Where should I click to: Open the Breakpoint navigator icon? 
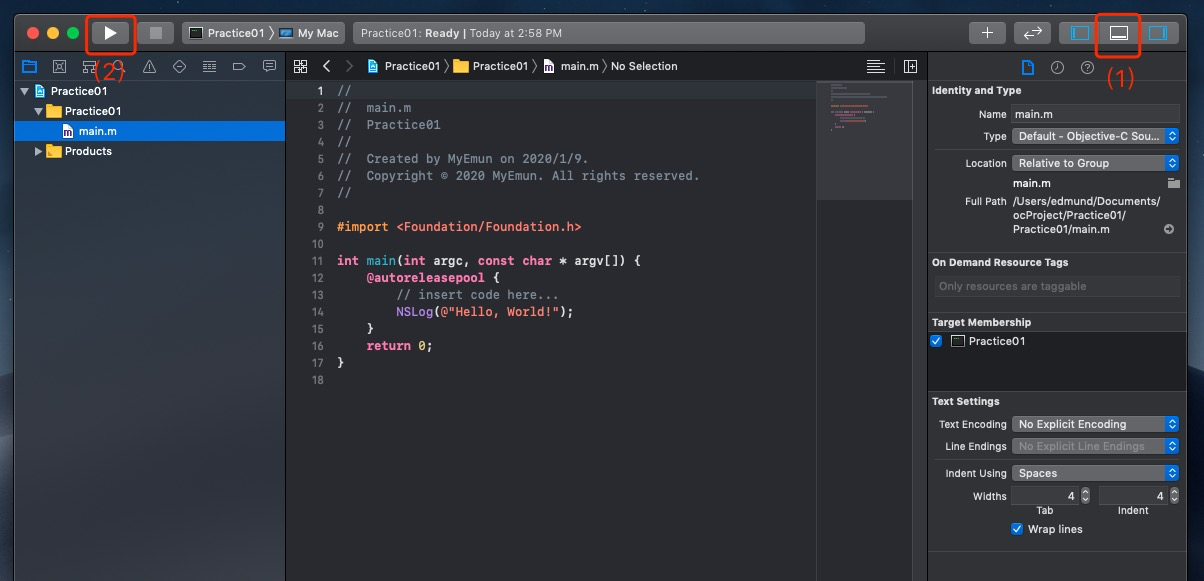239,66
